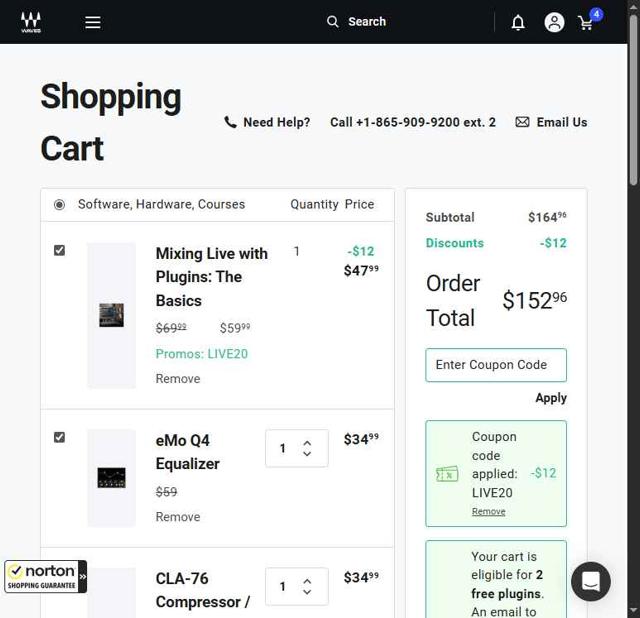
Task: Open Mixing Live with Plugins product thumbnail
Action: point(111,315)
